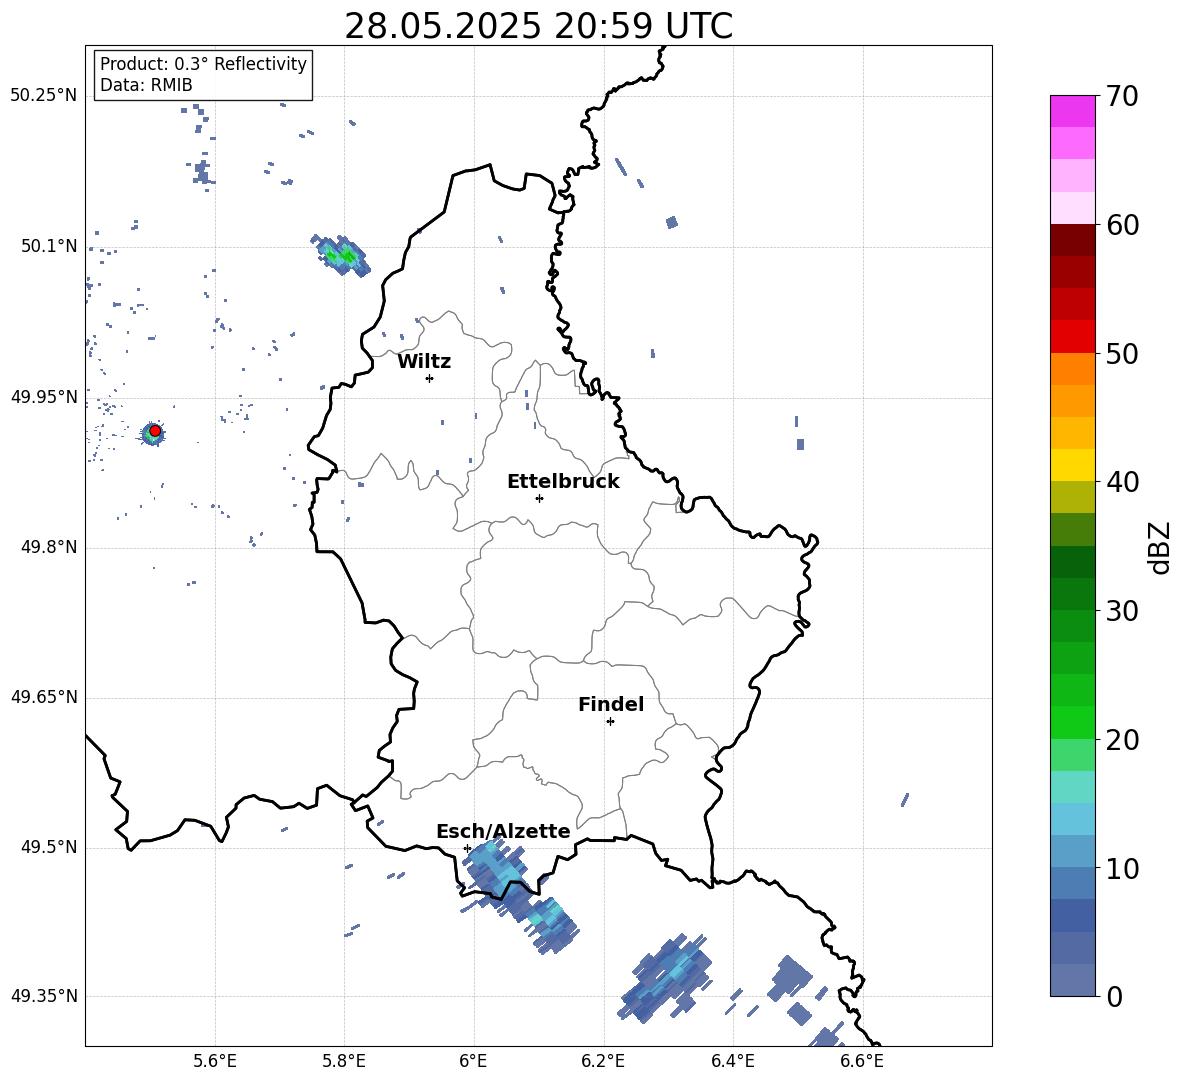Click the Ettelbruck station cross marker
Image resolution: width=1184 pixels, height=1081 pixels.
click(539, 498)
